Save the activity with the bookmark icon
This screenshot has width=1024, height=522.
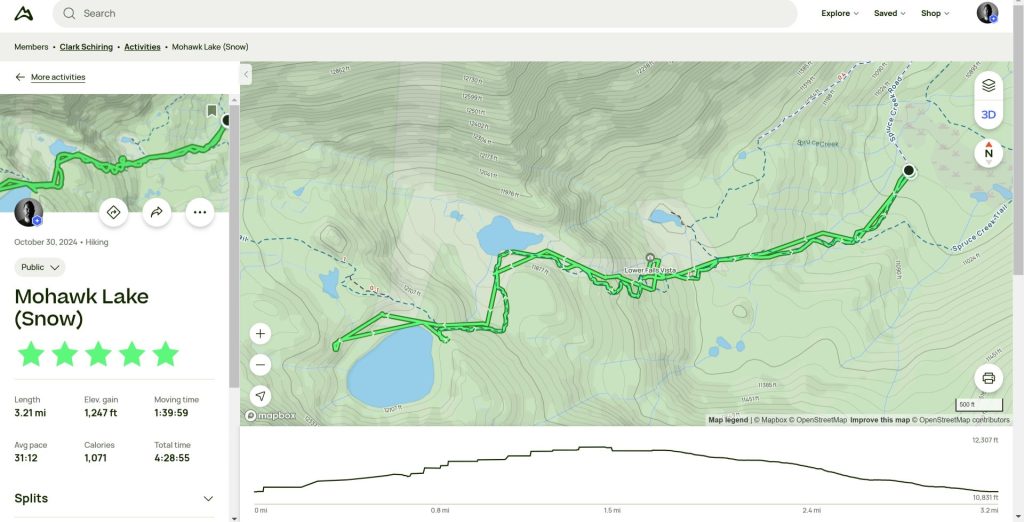pyautogui.click(x=212, y=111)
